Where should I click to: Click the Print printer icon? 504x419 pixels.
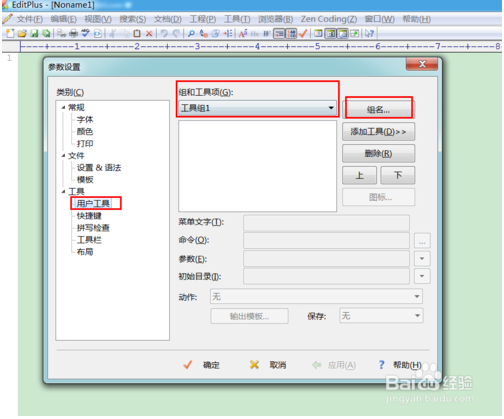coord(74,33)
